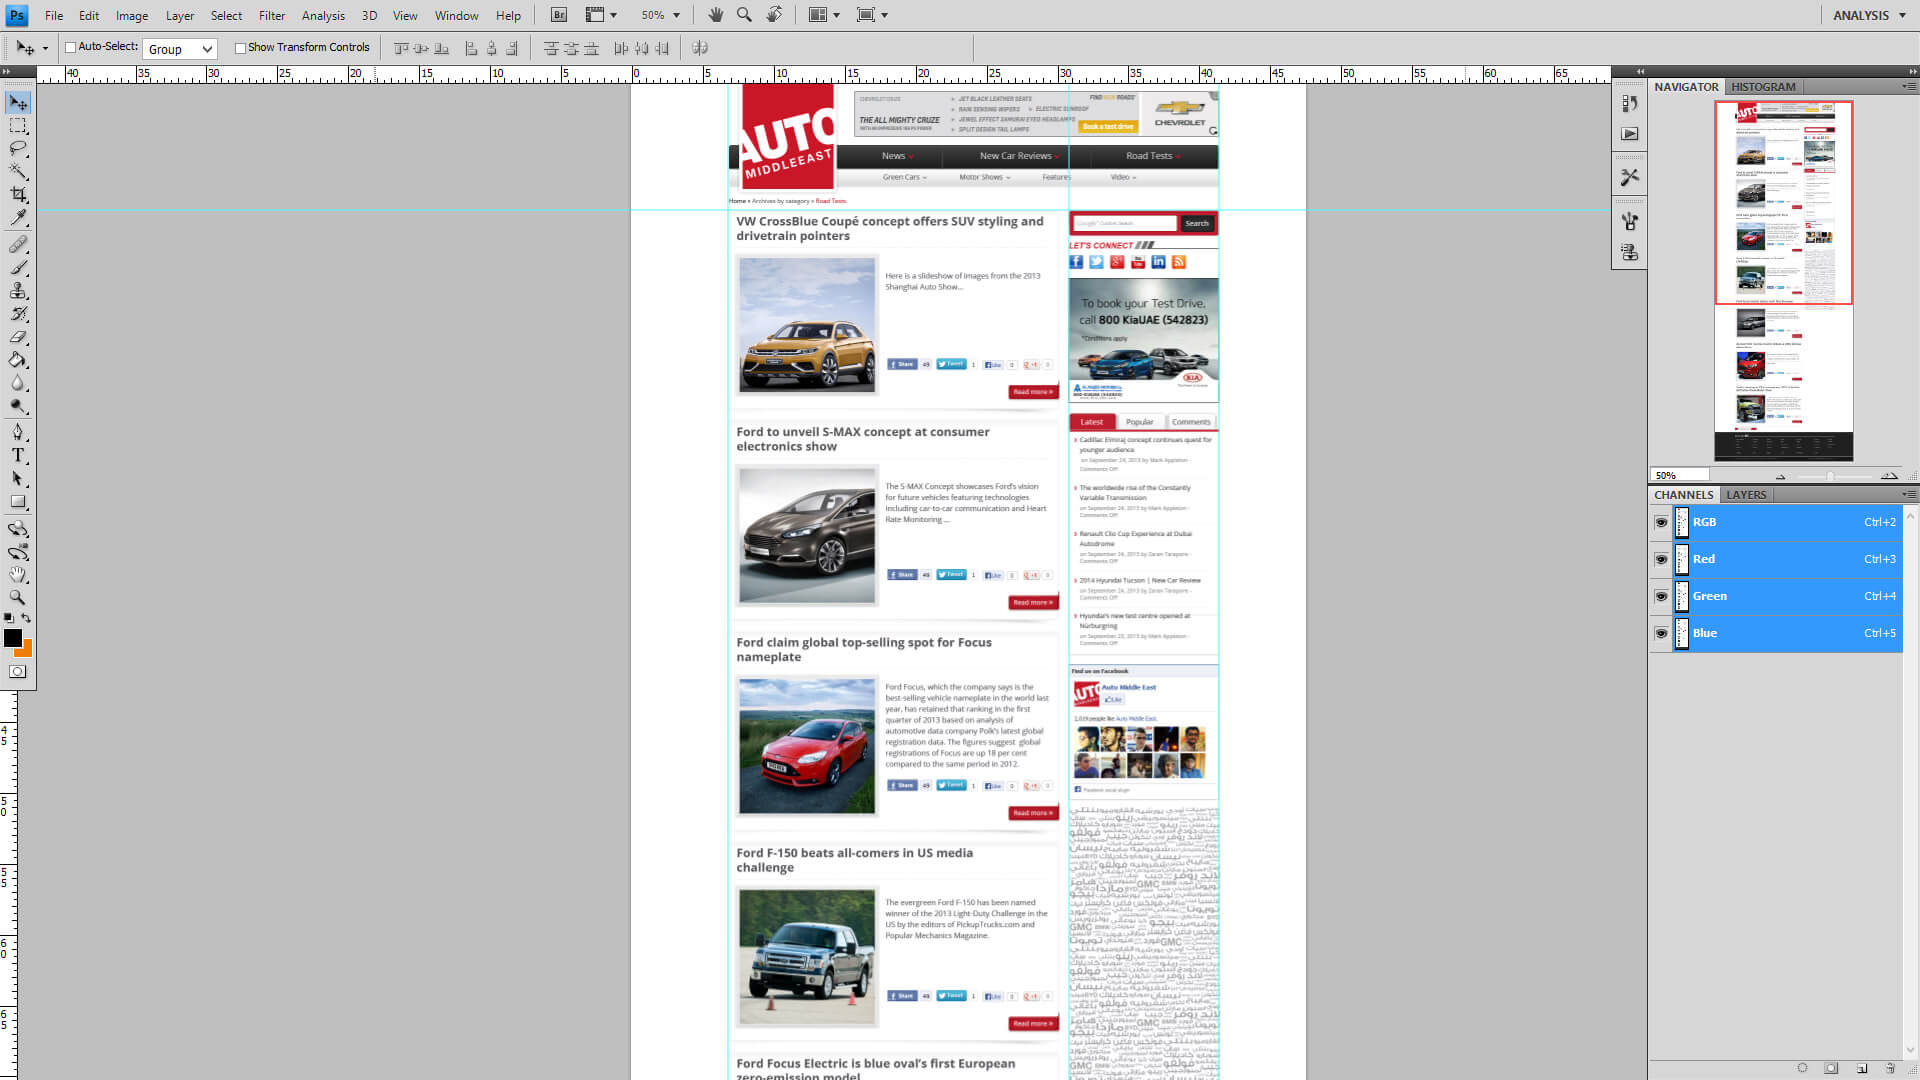Click the foreground color swatch

coord(13,638)
